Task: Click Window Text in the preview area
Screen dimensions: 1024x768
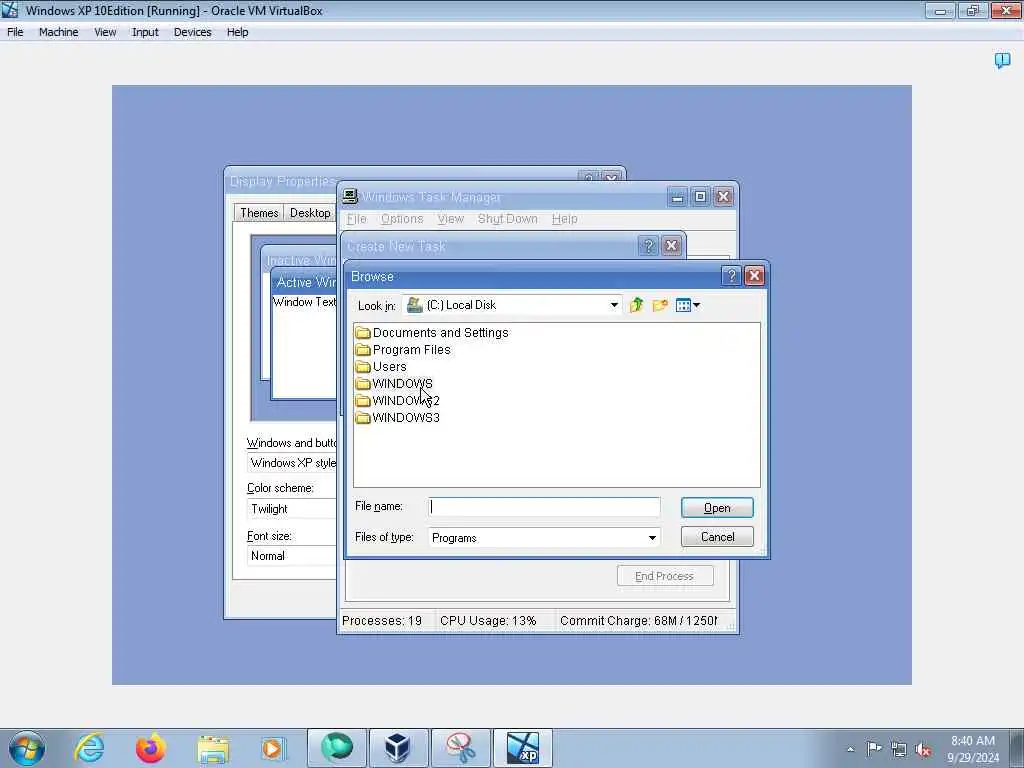Action: point(304,302)
